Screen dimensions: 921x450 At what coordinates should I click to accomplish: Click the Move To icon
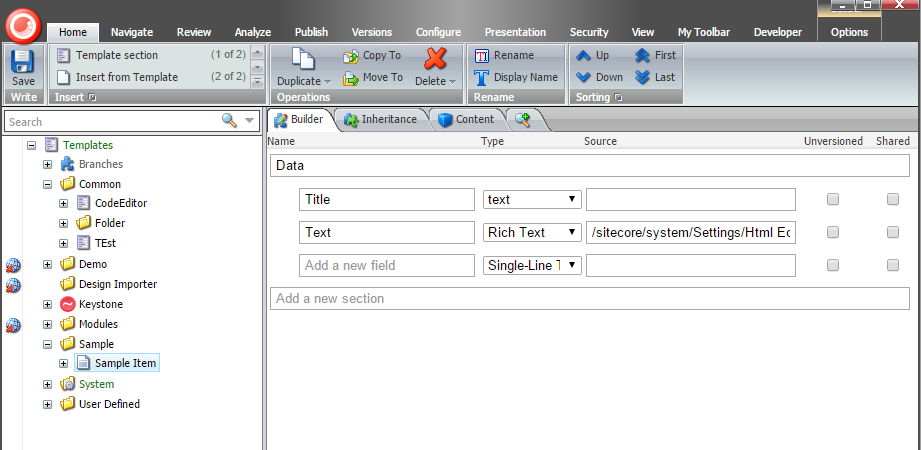(351, 78)
